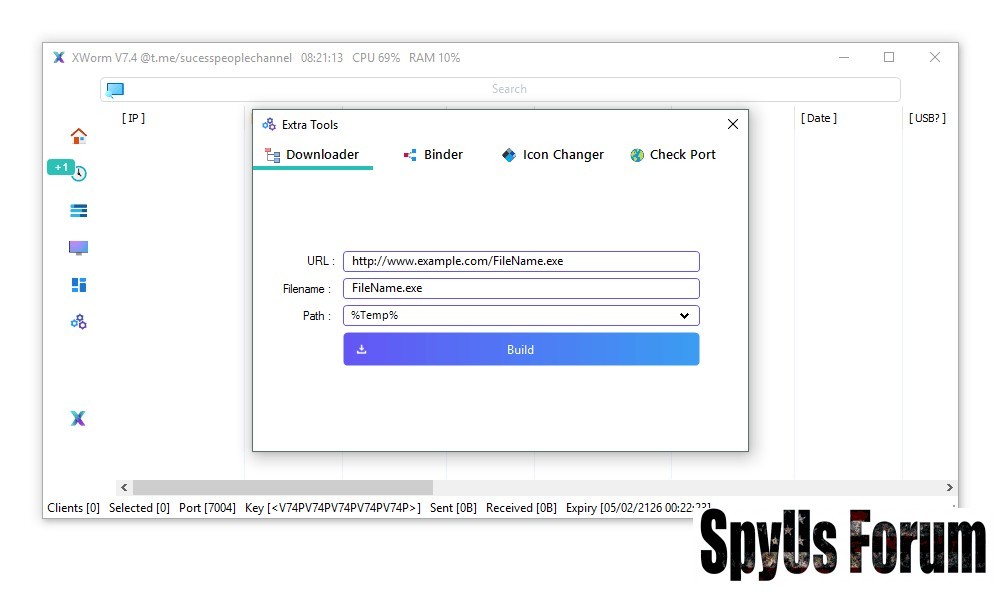The image size is (1003, 593).
Task: Close the Extra Tools dialog
Action: [733, 124]
